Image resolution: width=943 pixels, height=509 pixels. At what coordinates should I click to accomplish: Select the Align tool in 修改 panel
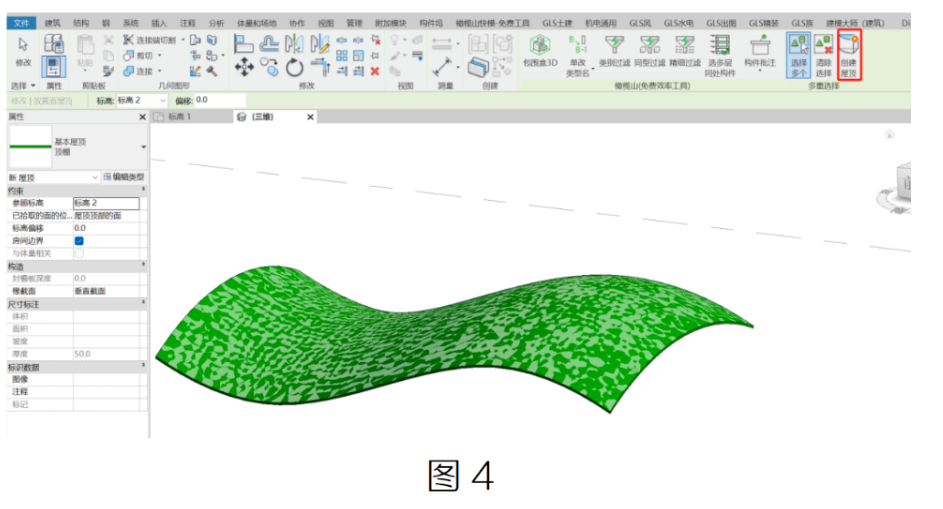pyautogui.click(x=244, y=44)
